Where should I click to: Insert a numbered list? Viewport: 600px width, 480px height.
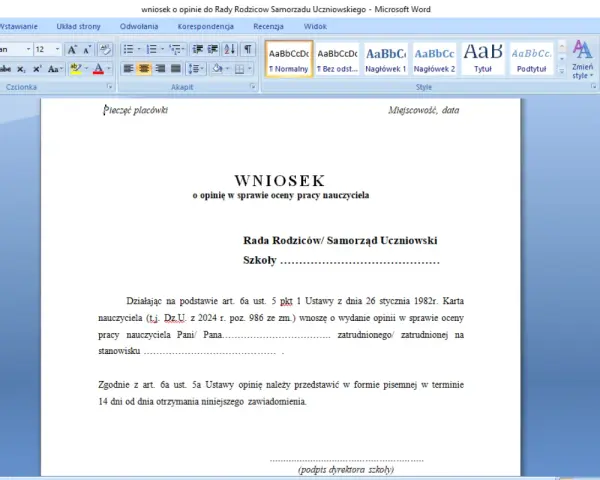[152, 49]
